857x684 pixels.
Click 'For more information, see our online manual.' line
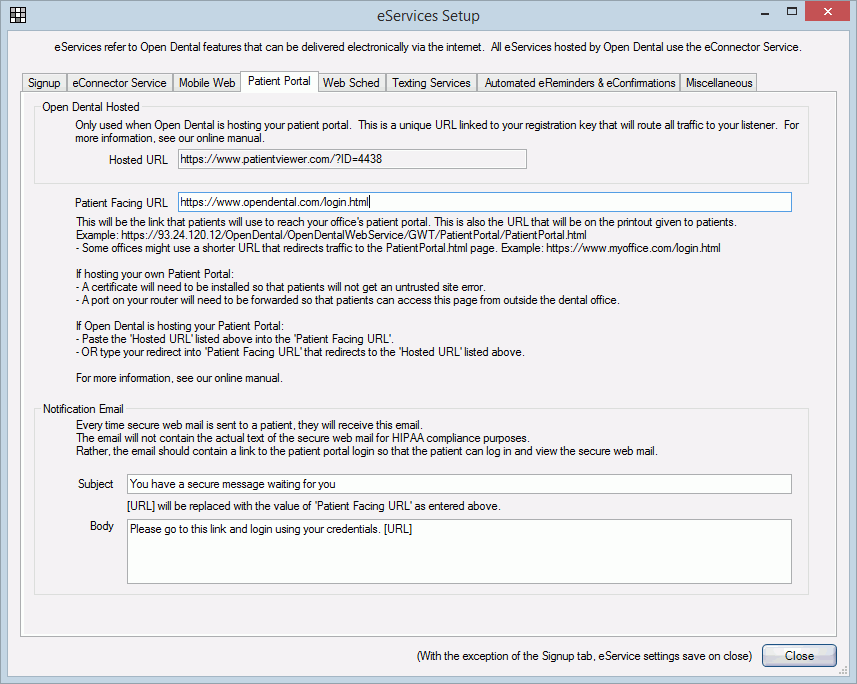179,378
